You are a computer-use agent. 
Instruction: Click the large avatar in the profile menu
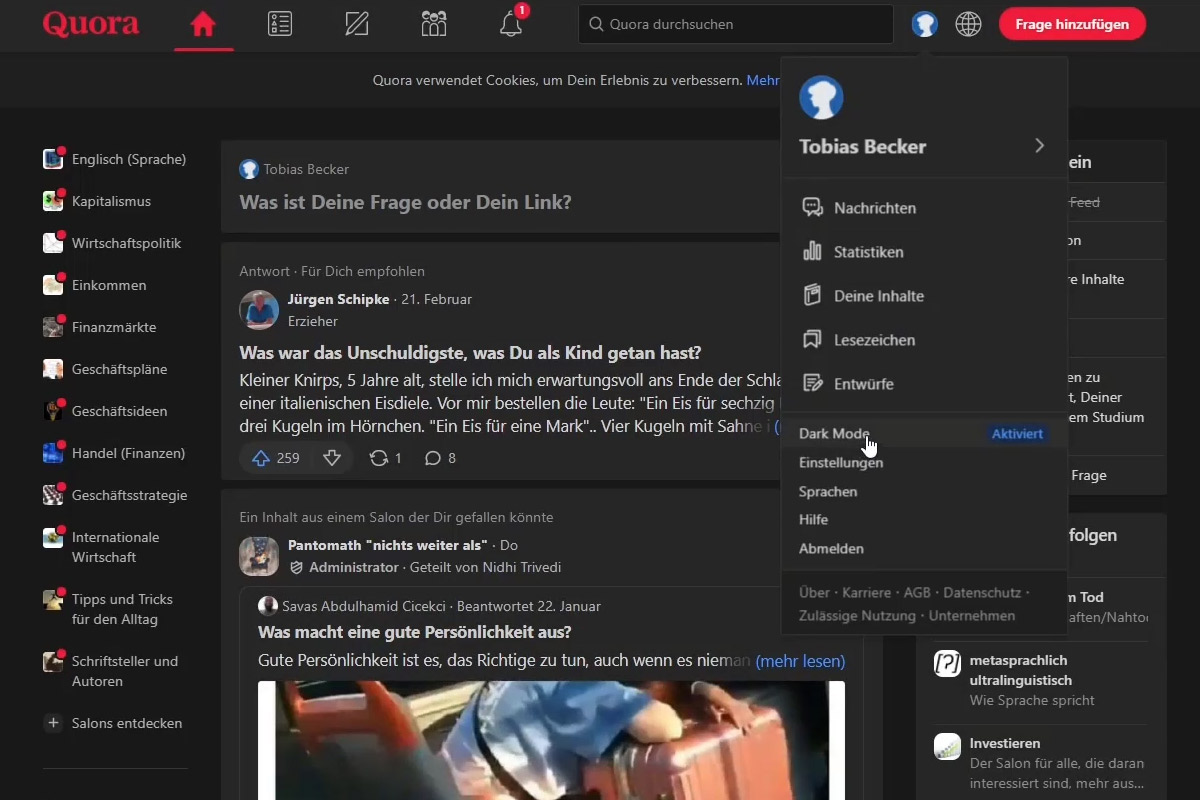pos(821,98)
